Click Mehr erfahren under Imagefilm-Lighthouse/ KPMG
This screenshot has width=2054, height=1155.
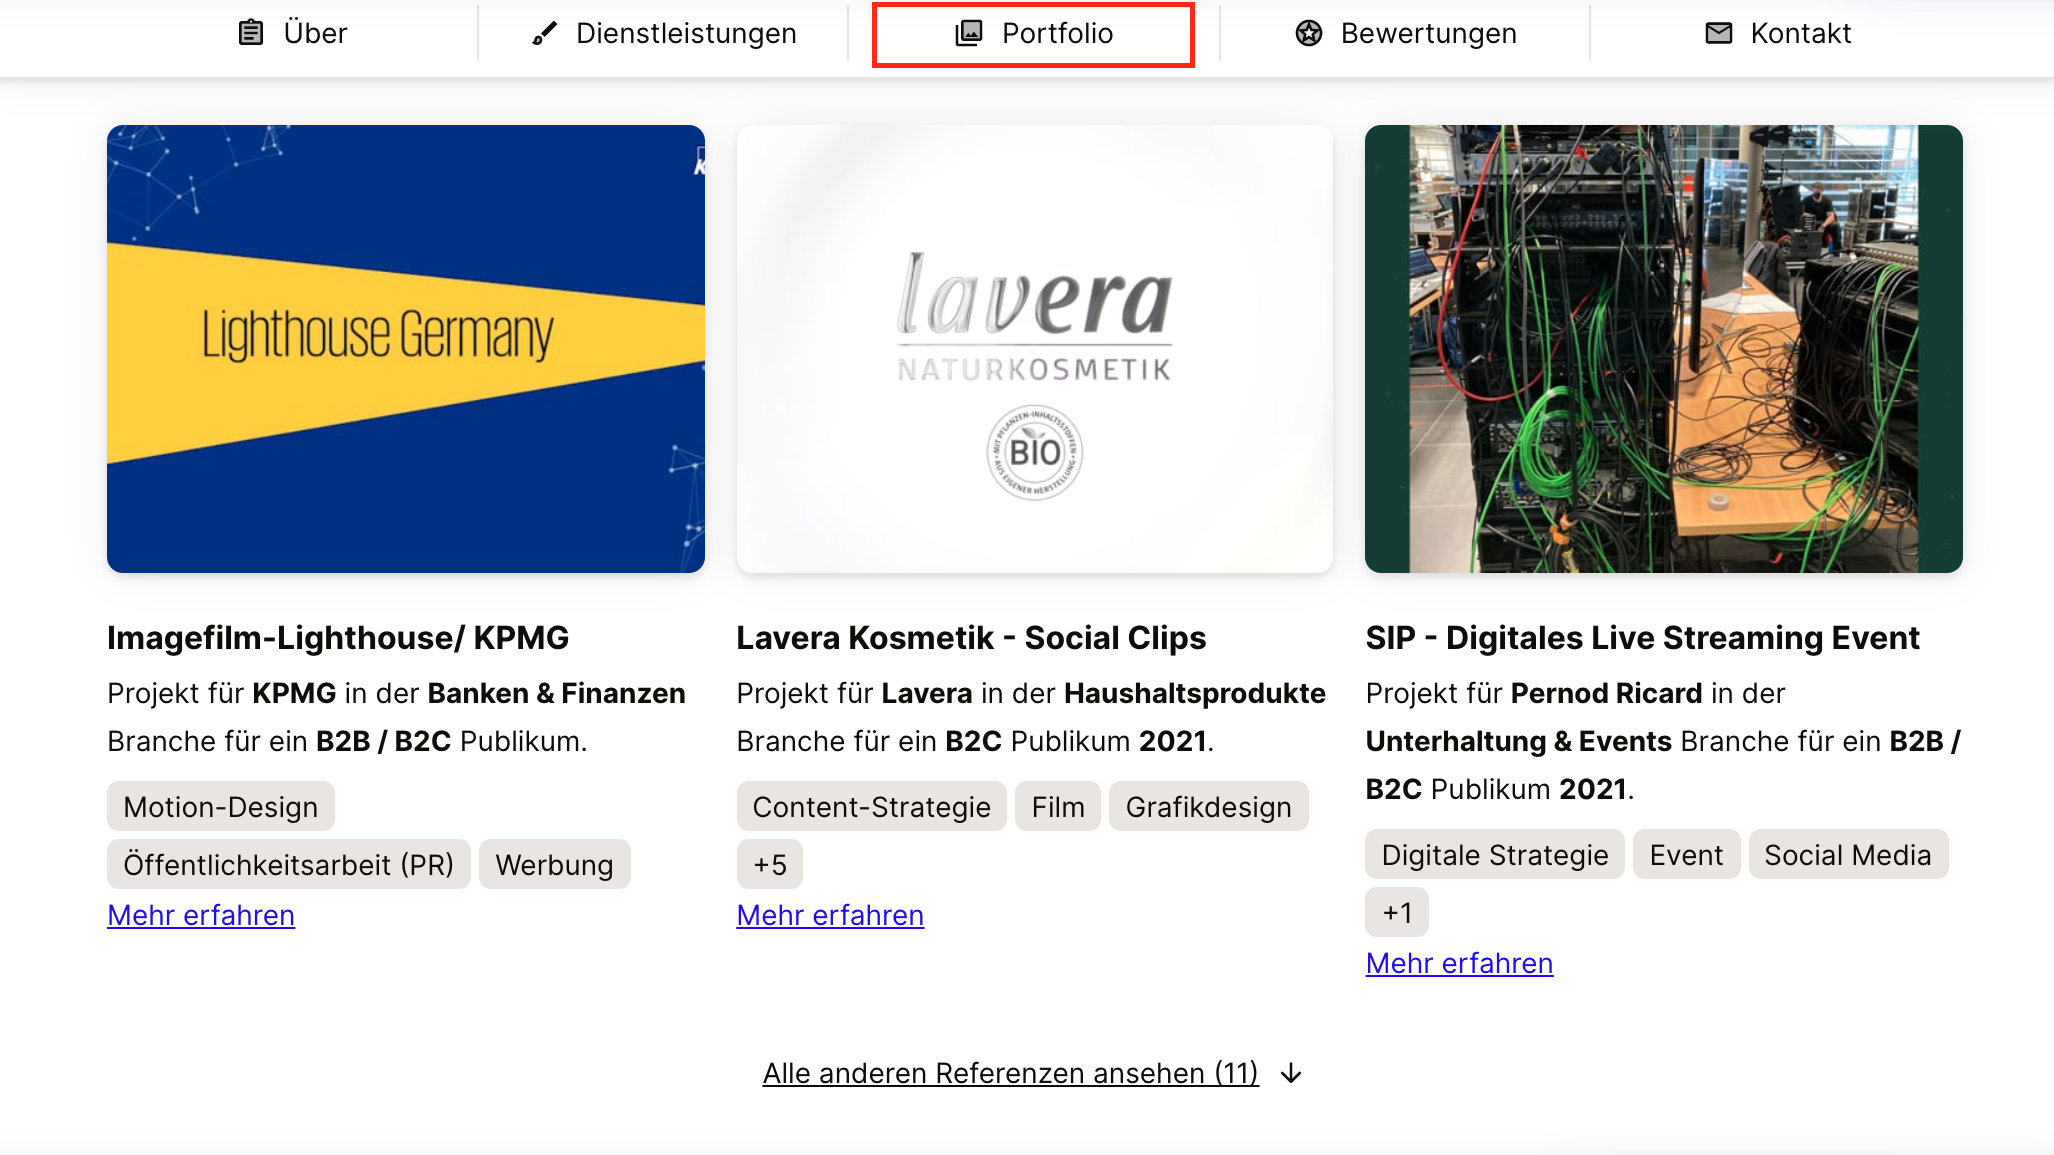pyautogui.click(x=201, y=915)
